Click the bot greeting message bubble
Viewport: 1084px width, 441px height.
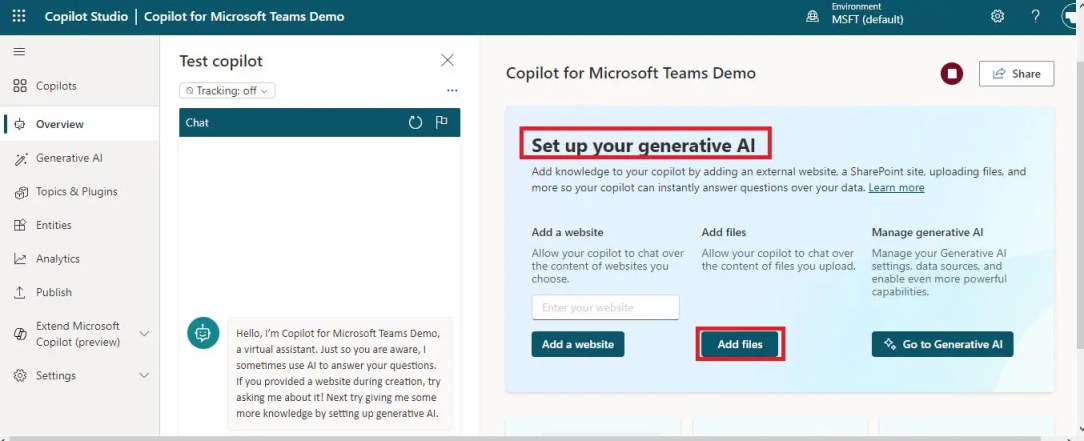pyautogui.click(x=339, y=374)
